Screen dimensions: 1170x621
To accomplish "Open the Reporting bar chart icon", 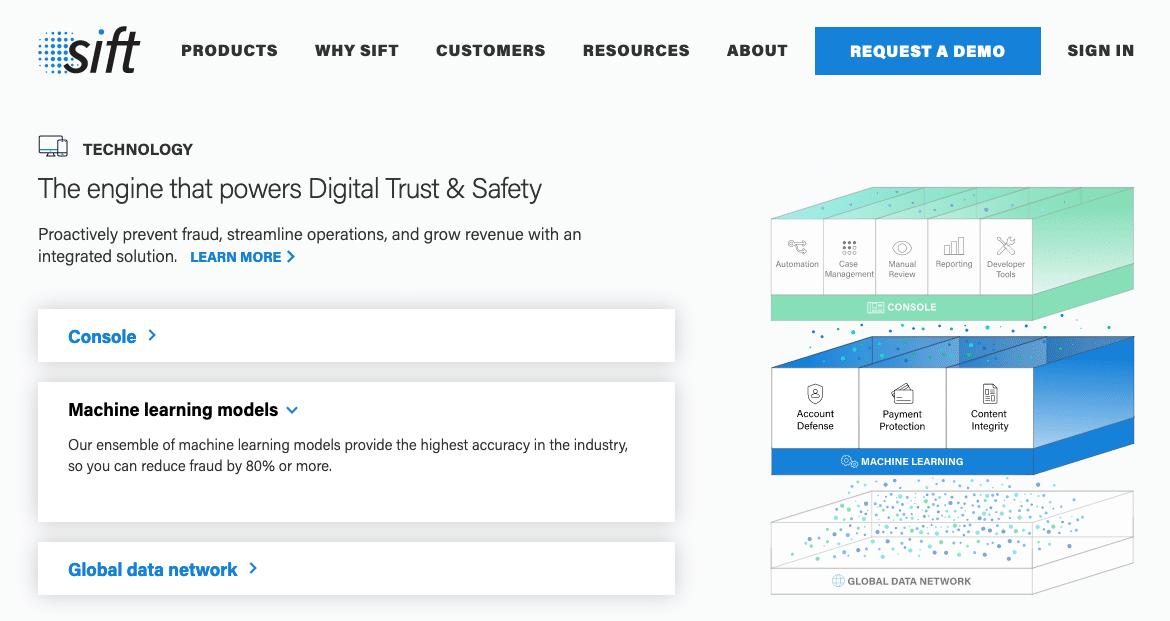I will pos(954,246).
